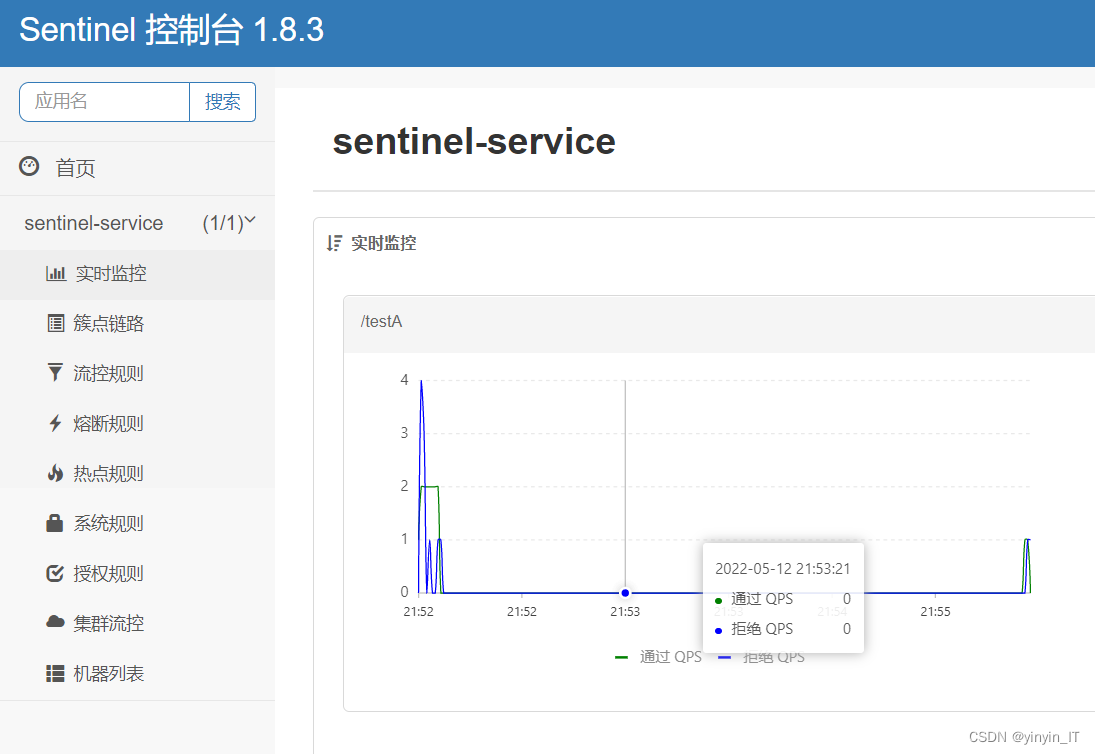The image size is (1095, 754).
Task: Click the sort icon next to 实时监控 panel title
Action: point(335,243)
